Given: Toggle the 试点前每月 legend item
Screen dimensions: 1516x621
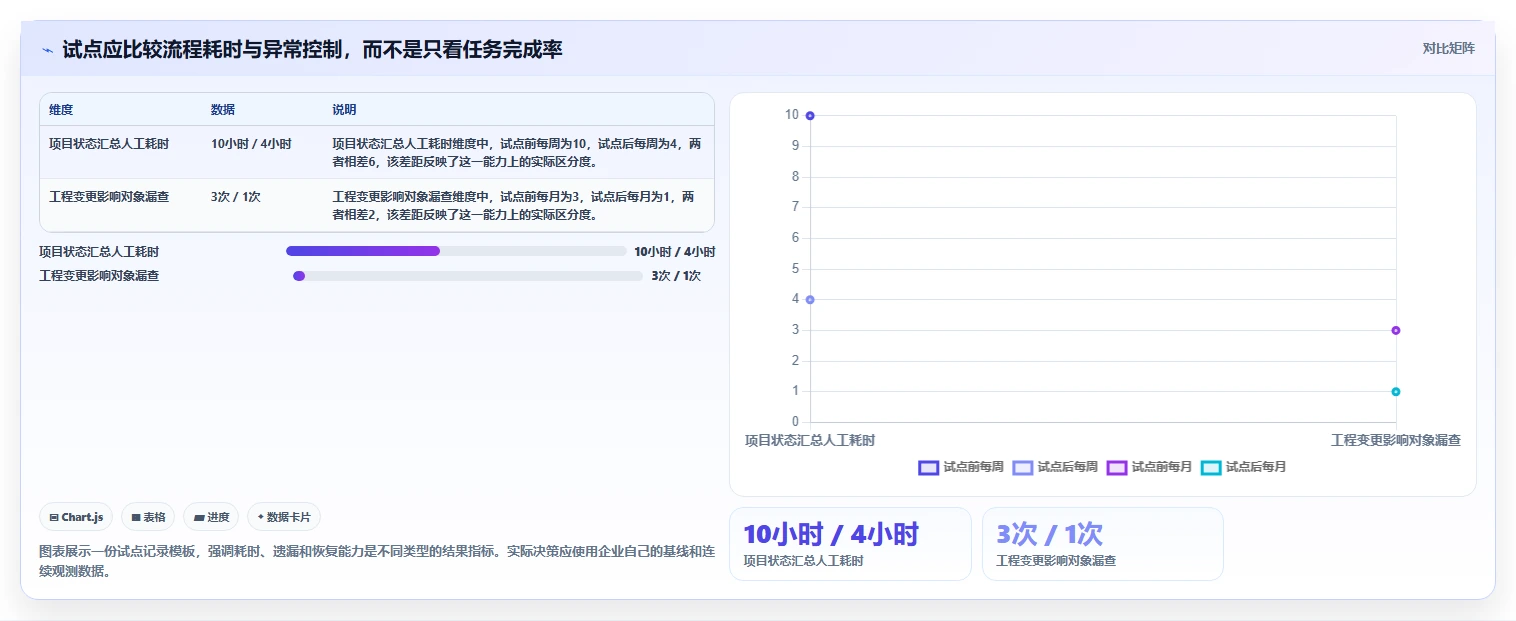Looking at the screenshot, I should click(1149, 467).
